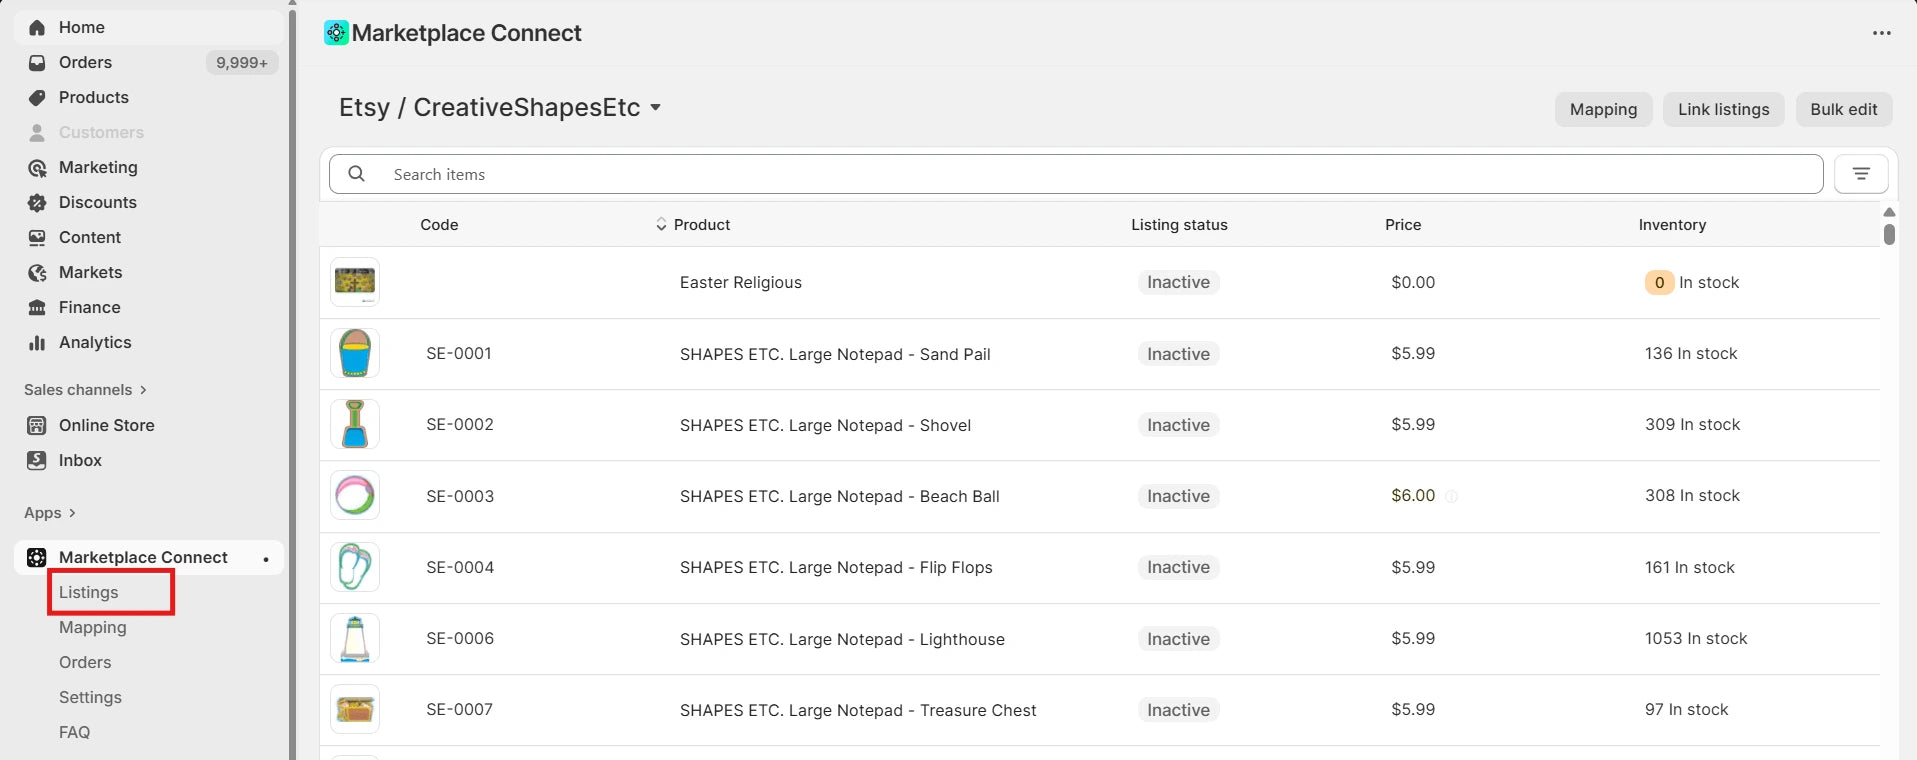Open the Treasure Chest notepad thumbnail
Image resolution: width=1917 pixels, height=760 pixels.
tap(355, 709)
